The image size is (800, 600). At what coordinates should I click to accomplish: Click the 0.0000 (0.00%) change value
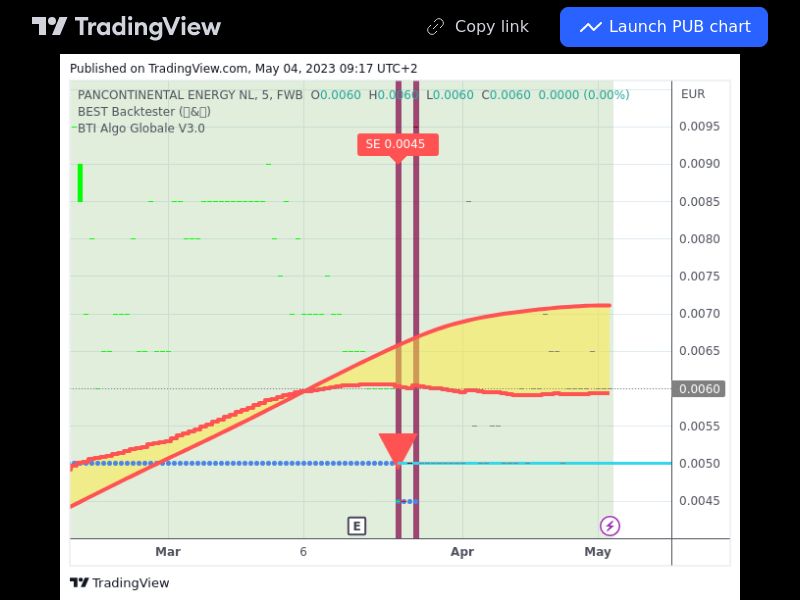(x=584, y=95)
